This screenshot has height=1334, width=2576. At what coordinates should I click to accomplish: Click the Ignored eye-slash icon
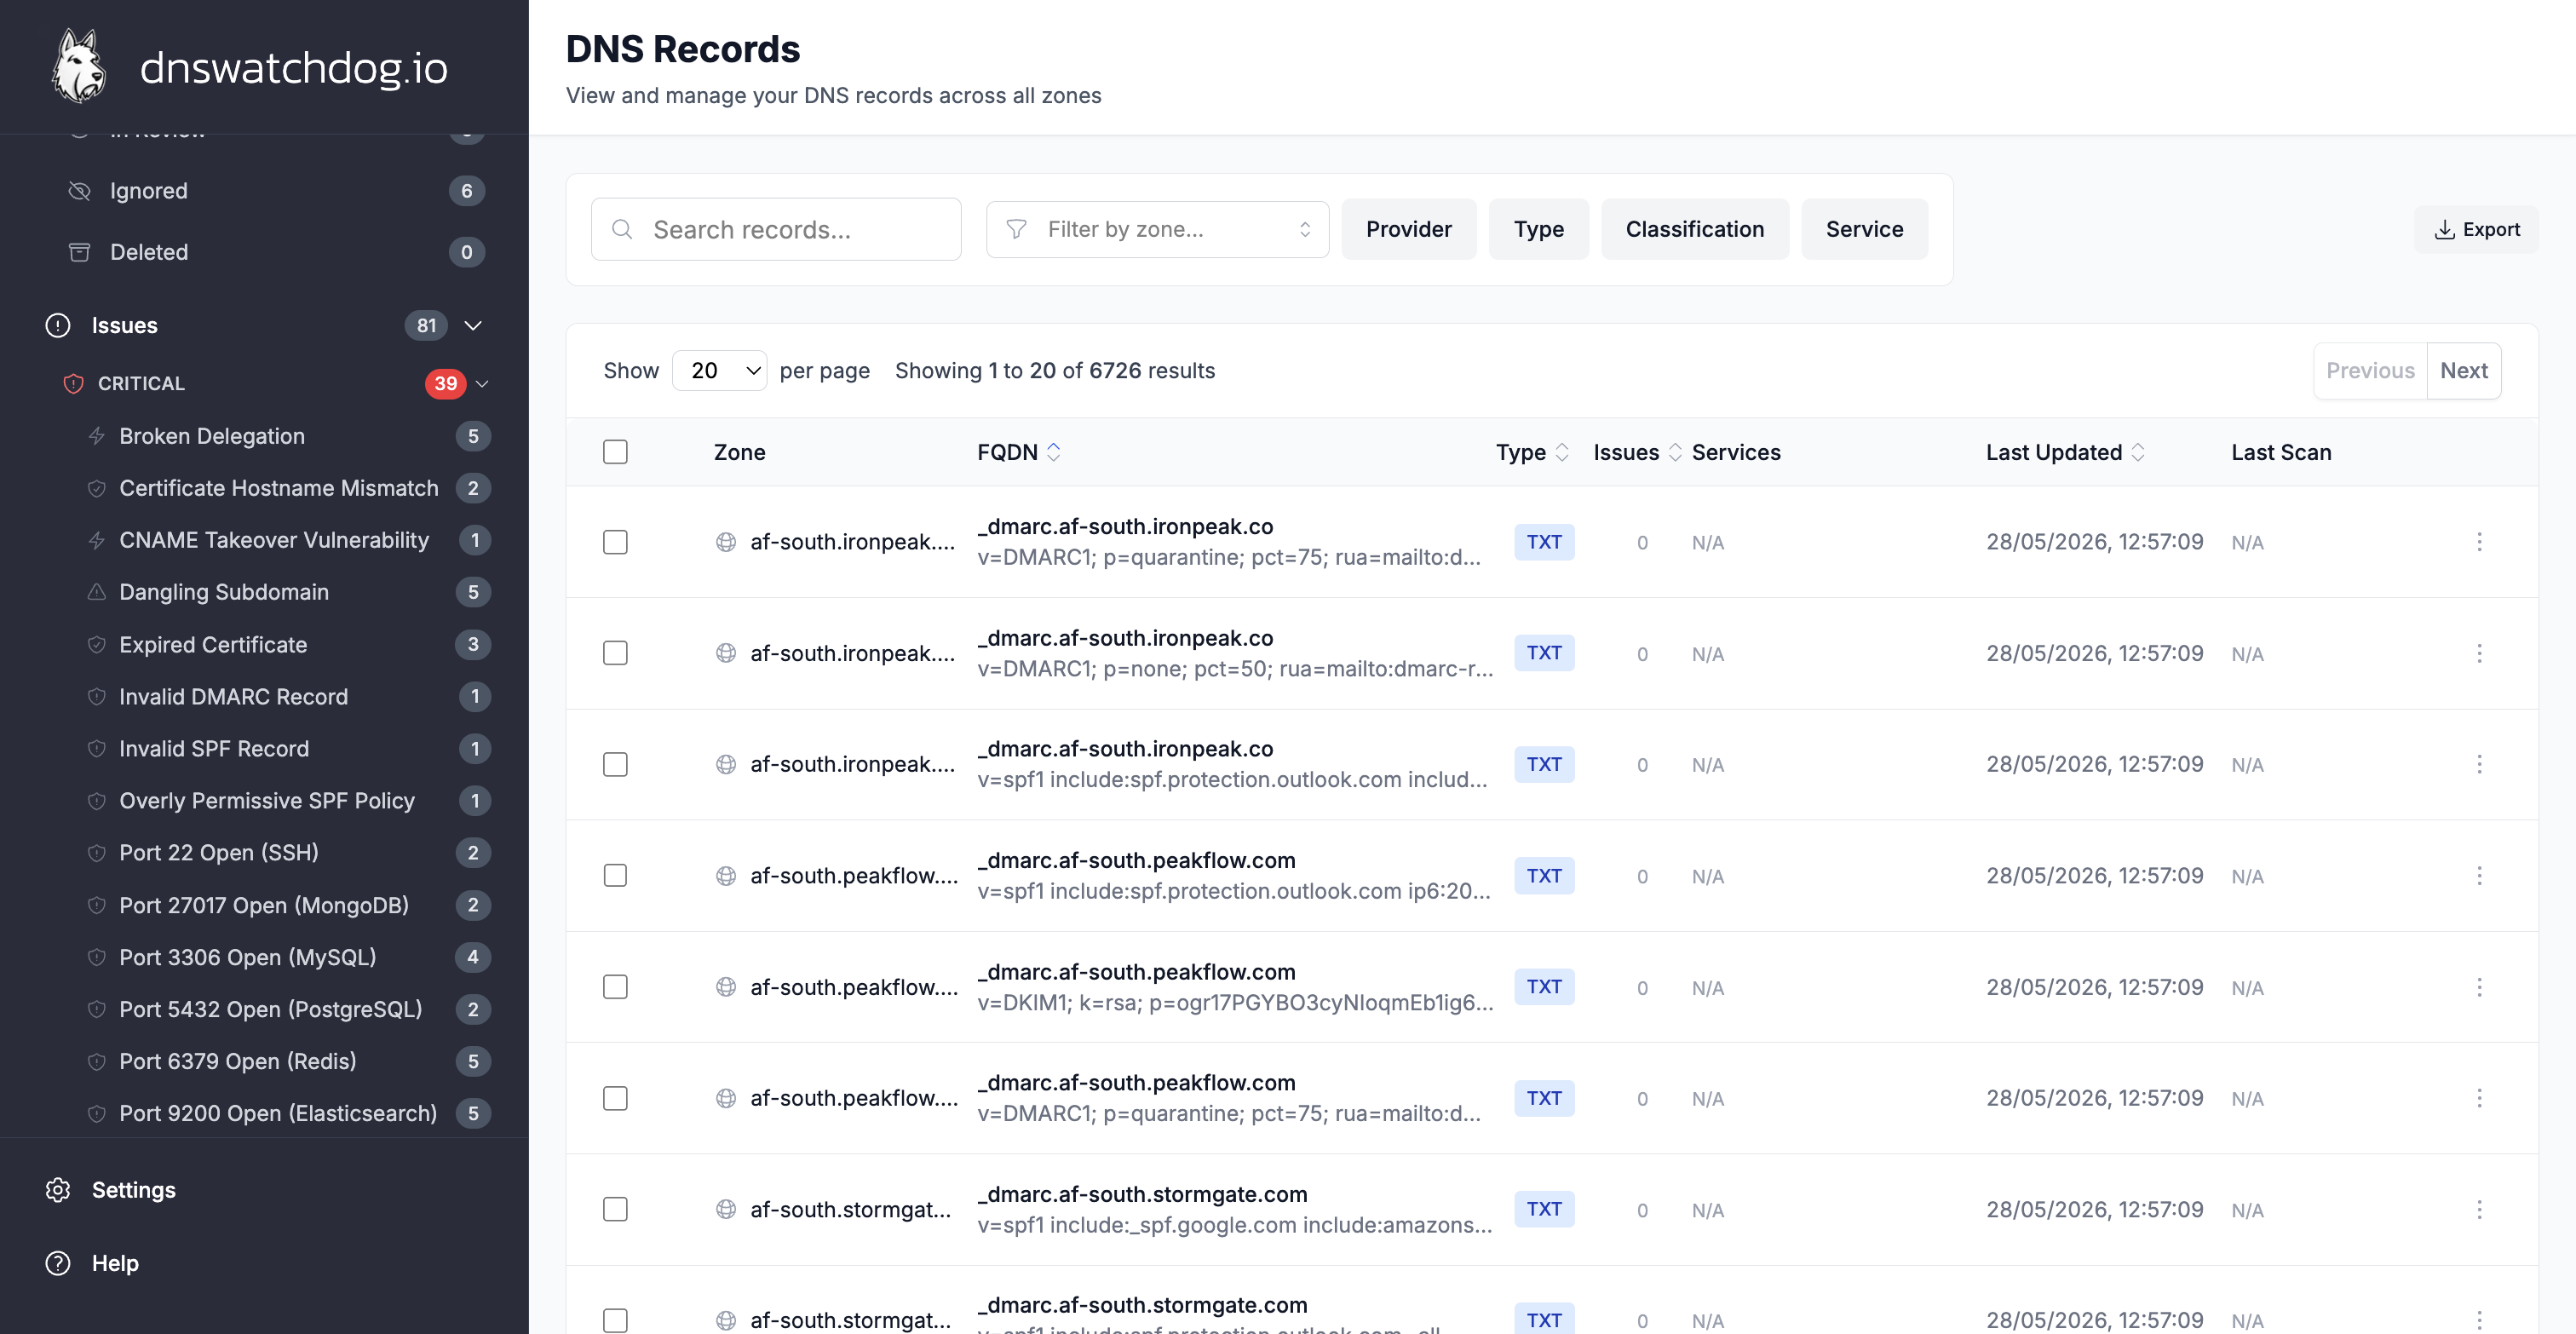(79, 191)
